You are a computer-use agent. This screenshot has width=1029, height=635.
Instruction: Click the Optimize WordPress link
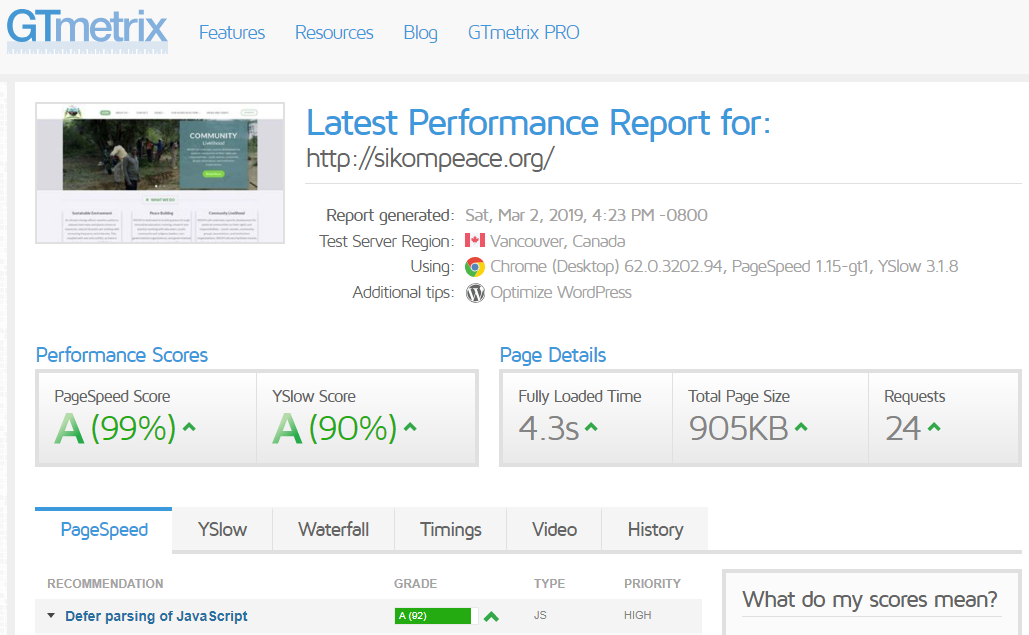pyautogui.click(x=561, y=293)
